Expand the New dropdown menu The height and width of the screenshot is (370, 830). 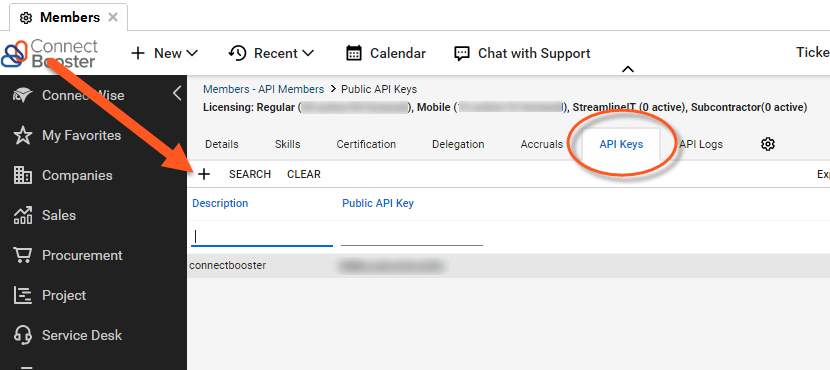tap(165, 53)
